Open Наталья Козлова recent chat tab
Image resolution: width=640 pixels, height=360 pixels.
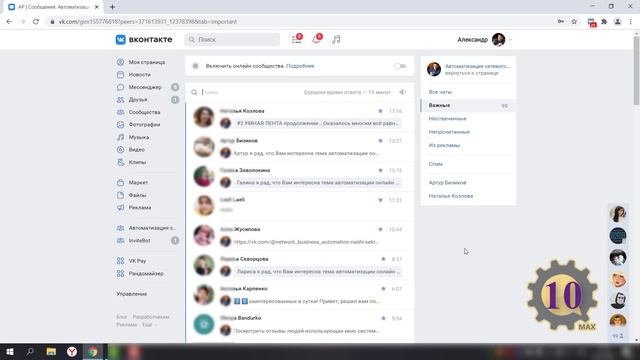coord(451,196)
